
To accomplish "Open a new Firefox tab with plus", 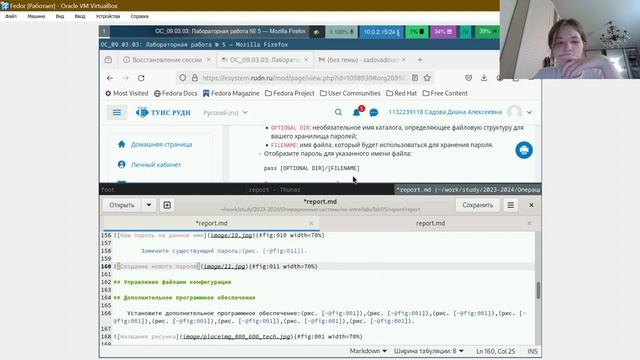I will point(420,60).
